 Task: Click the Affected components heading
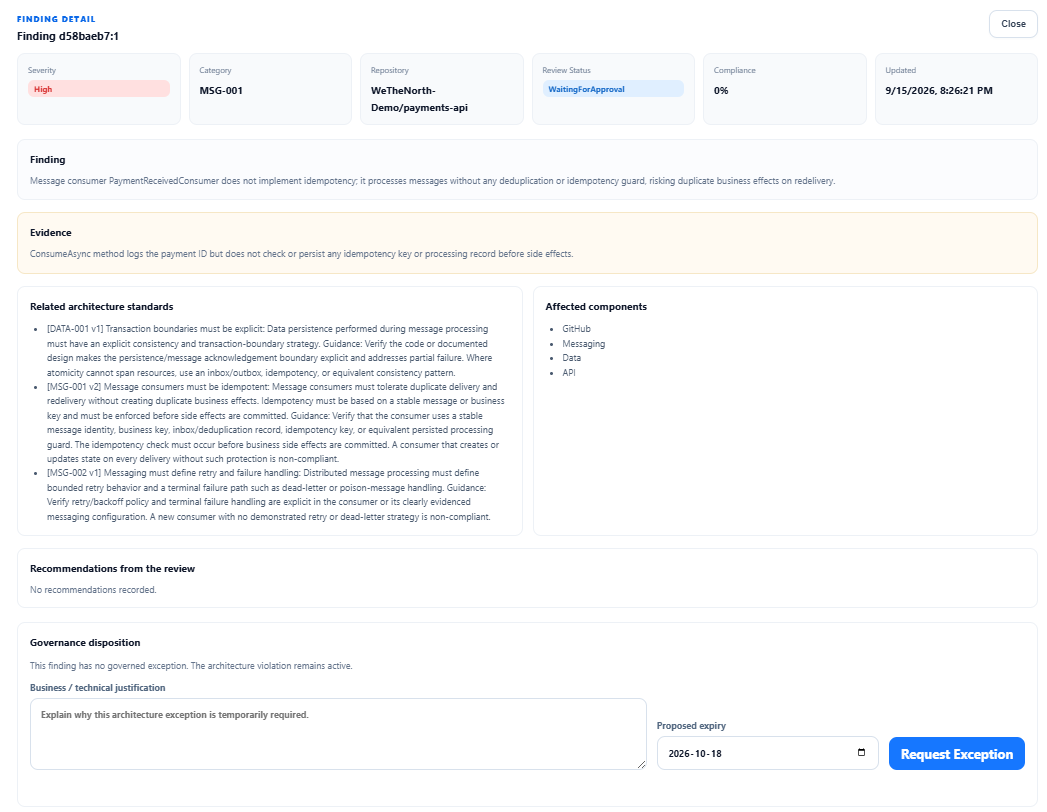click(x=596, y=307)
